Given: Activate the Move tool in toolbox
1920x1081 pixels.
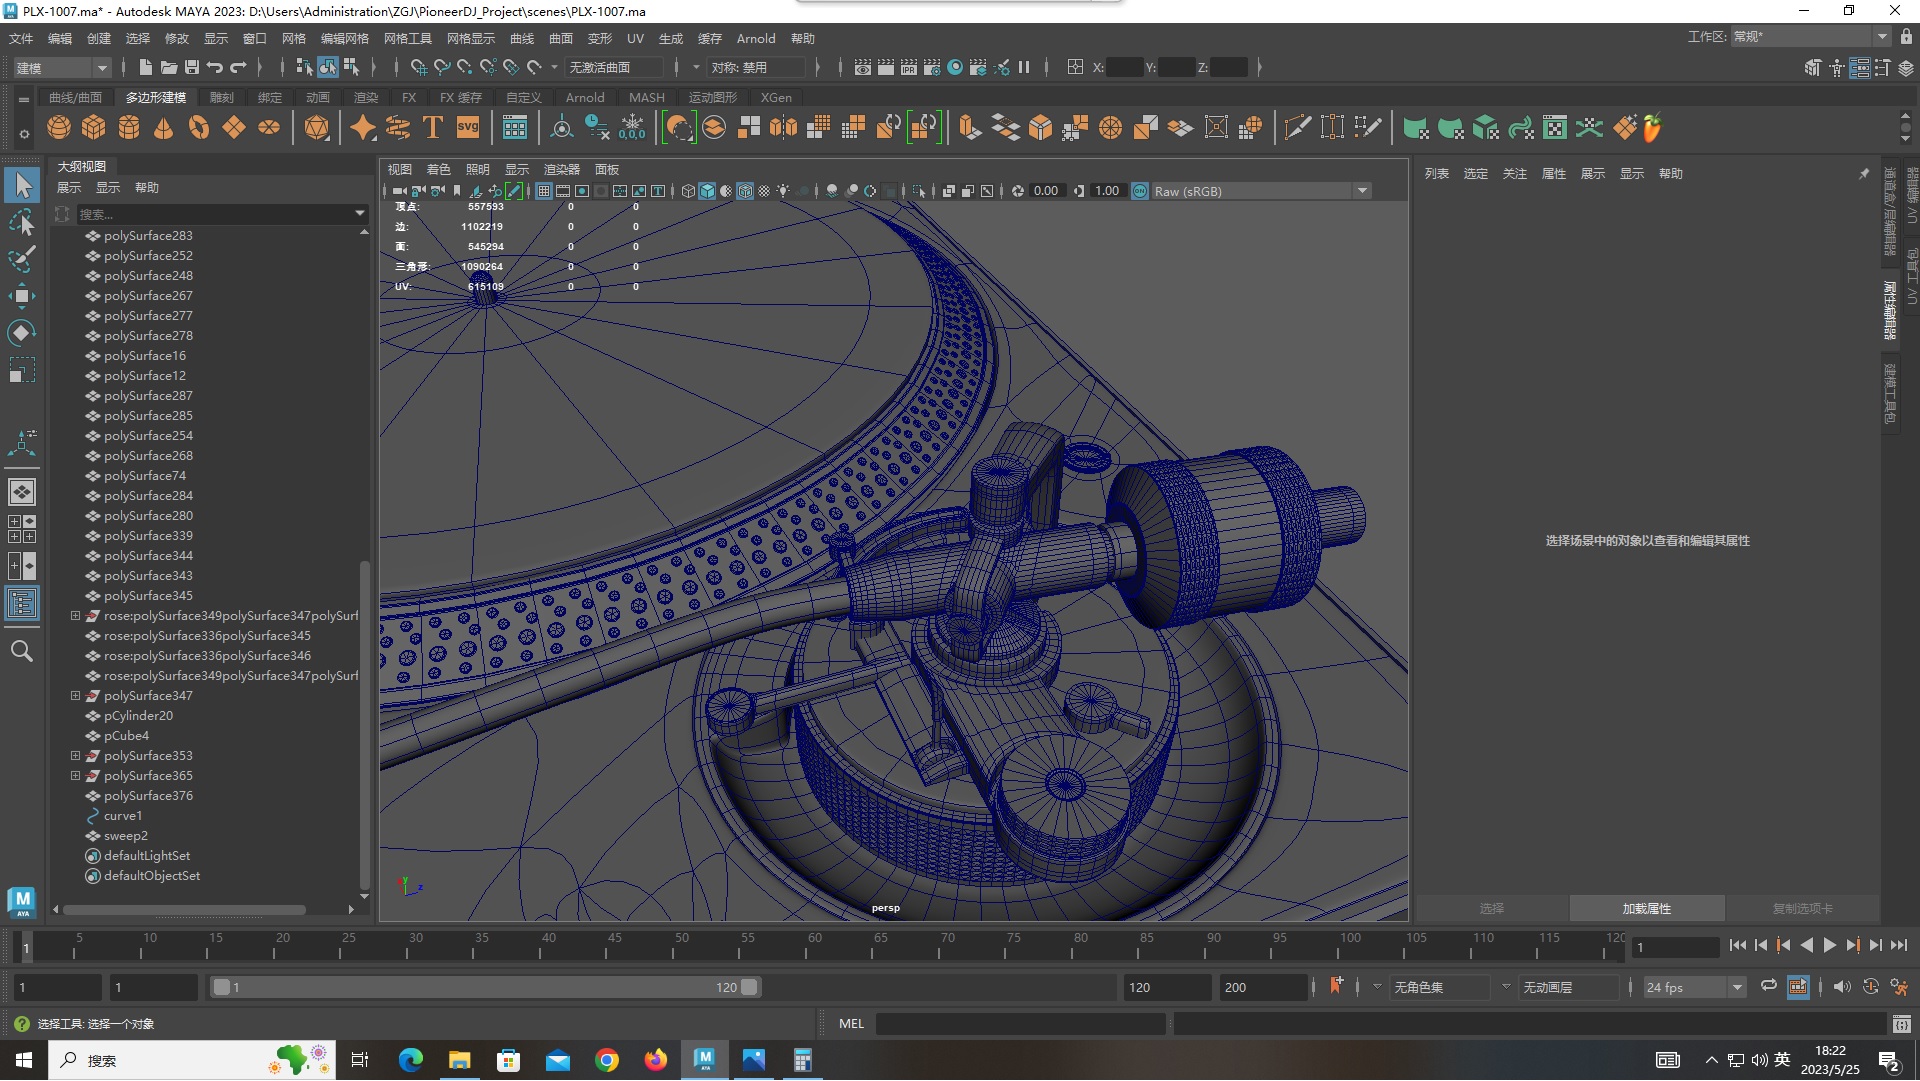Looking at the screenshot, I should click(x=22, y=296).
